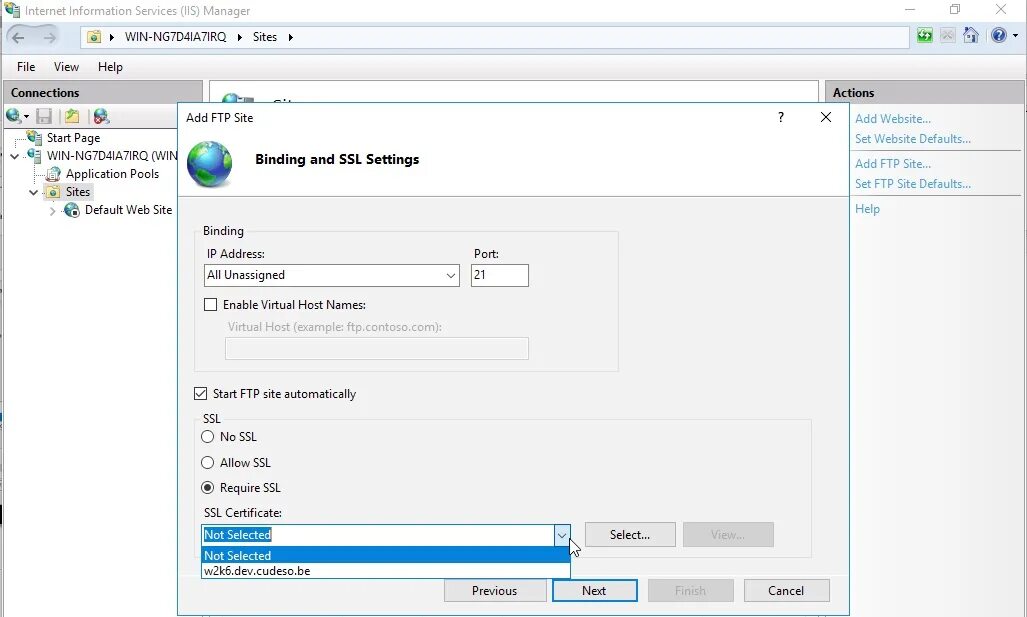Click the Home icon in address bar
This screenshot has width=1027, height=617.
point(971,35)
